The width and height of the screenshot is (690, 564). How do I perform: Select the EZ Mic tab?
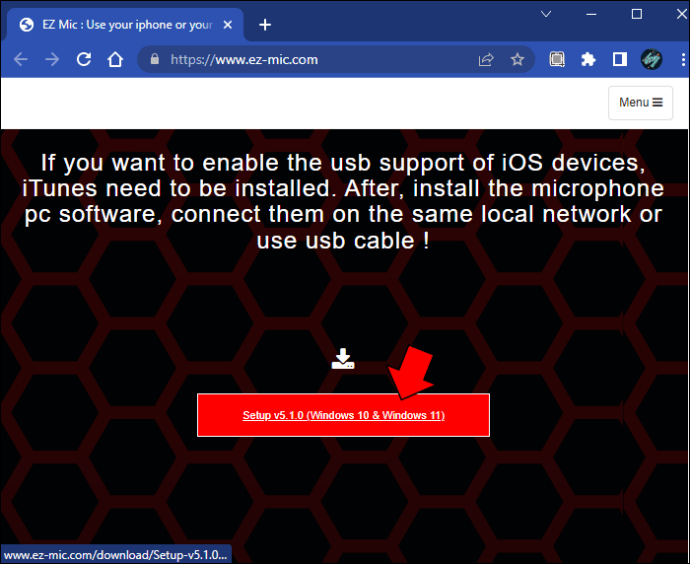125,25
